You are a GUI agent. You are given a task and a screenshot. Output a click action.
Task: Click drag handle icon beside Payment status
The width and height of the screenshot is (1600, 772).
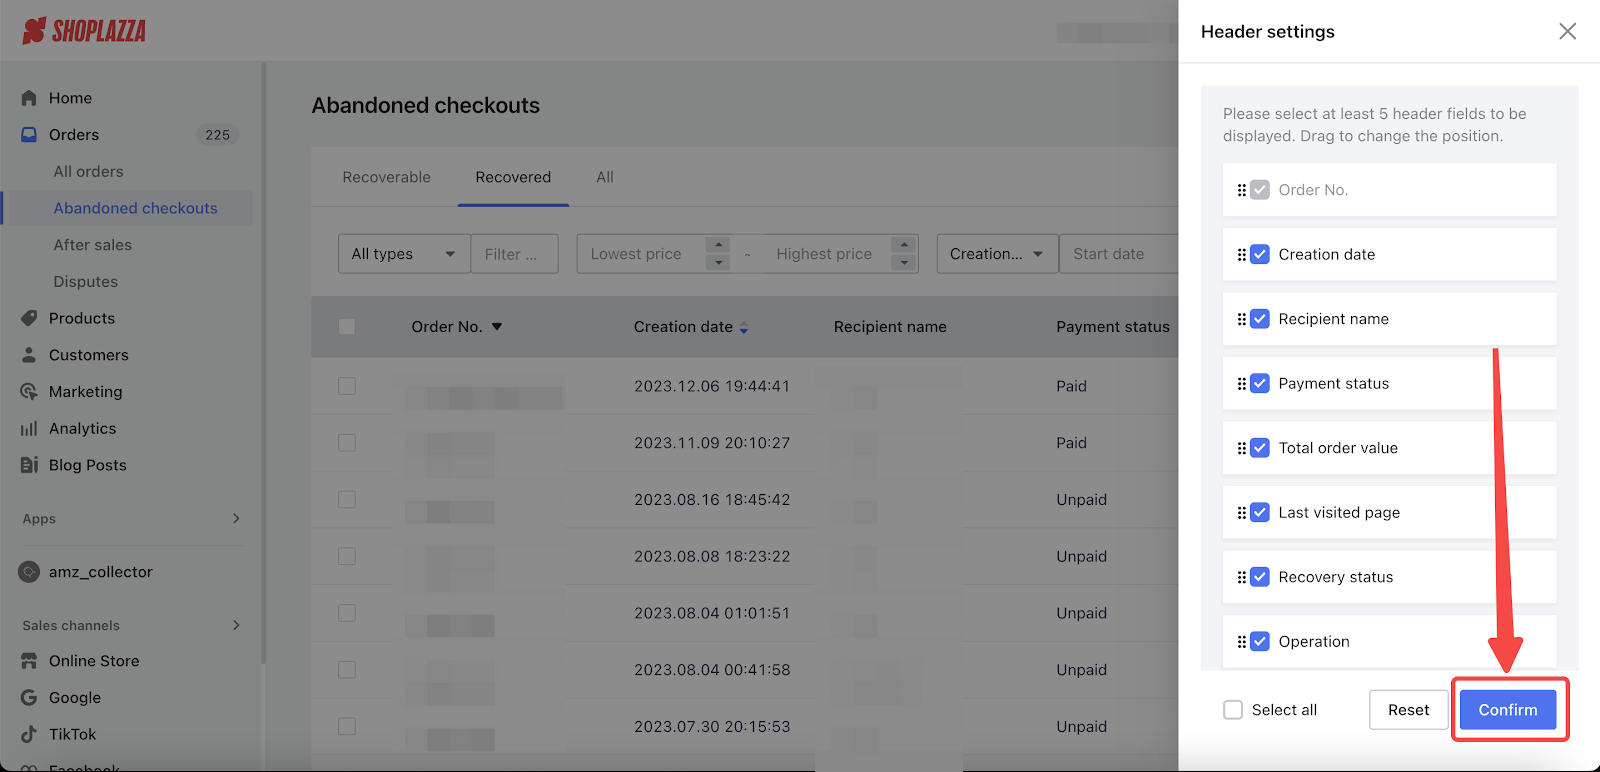coord(1242,384)
